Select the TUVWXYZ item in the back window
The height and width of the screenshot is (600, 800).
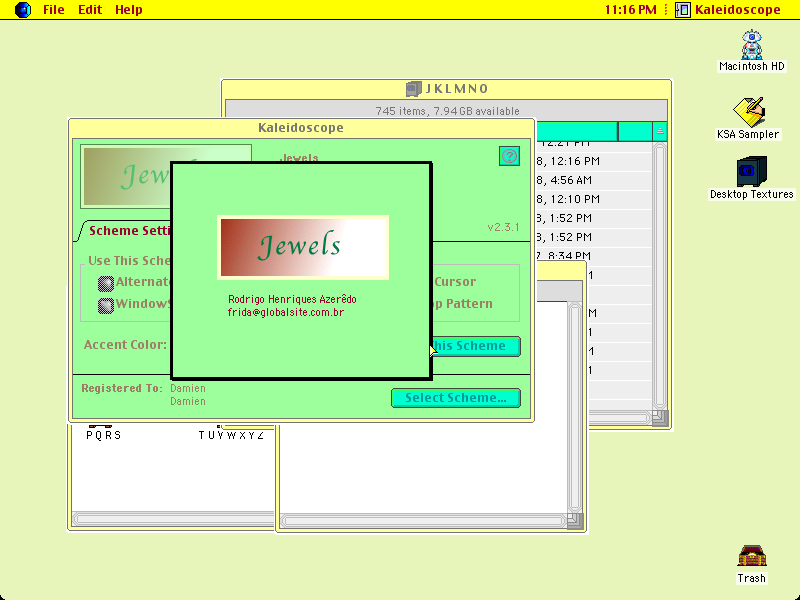tap(231, 435)
